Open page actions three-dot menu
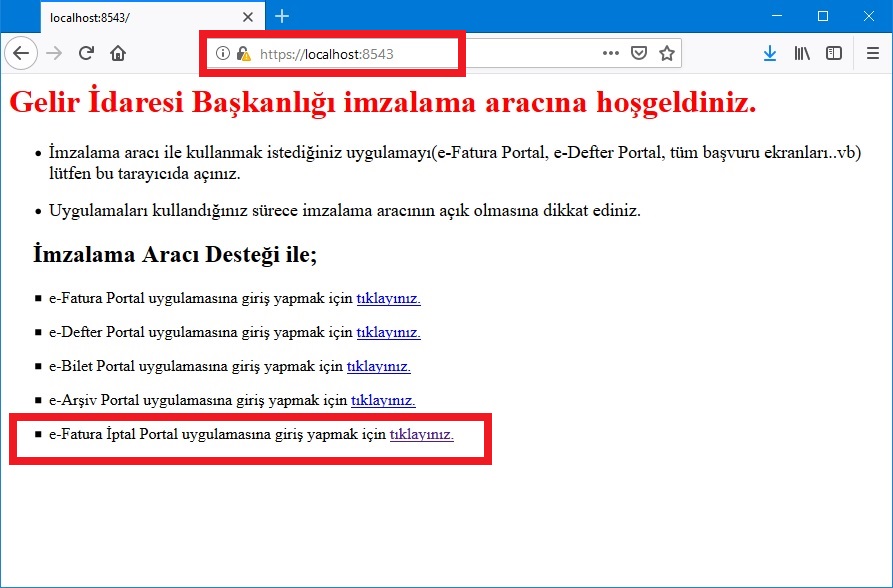Viewport: 893px width, 588px height. point(610,54)
